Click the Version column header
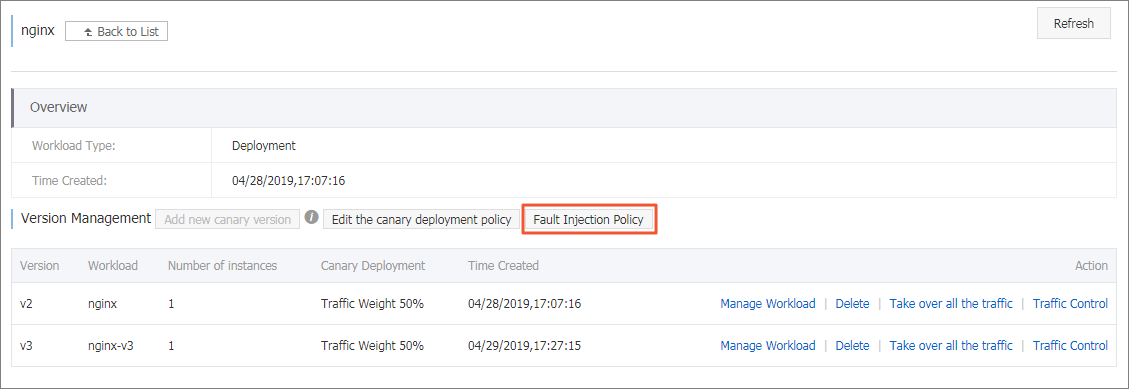Viewport: 1129px width, 389px height. pos(40,266)
